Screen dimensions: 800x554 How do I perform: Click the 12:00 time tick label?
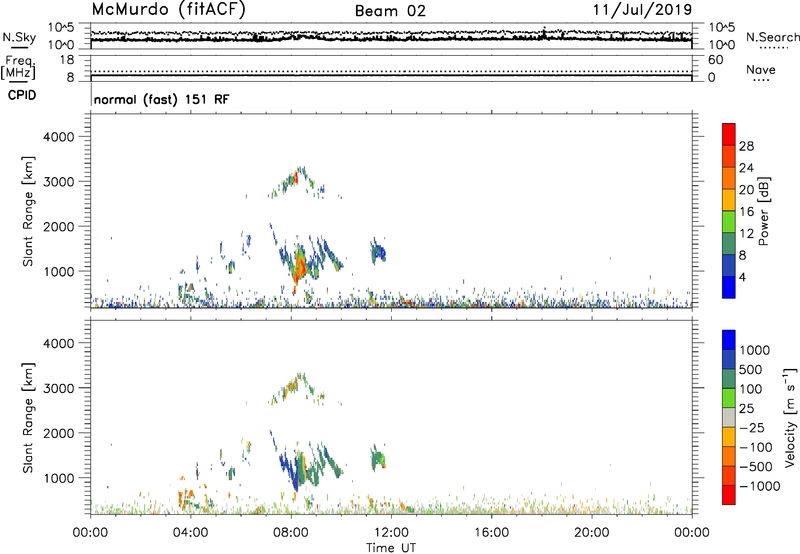(391, 533)
